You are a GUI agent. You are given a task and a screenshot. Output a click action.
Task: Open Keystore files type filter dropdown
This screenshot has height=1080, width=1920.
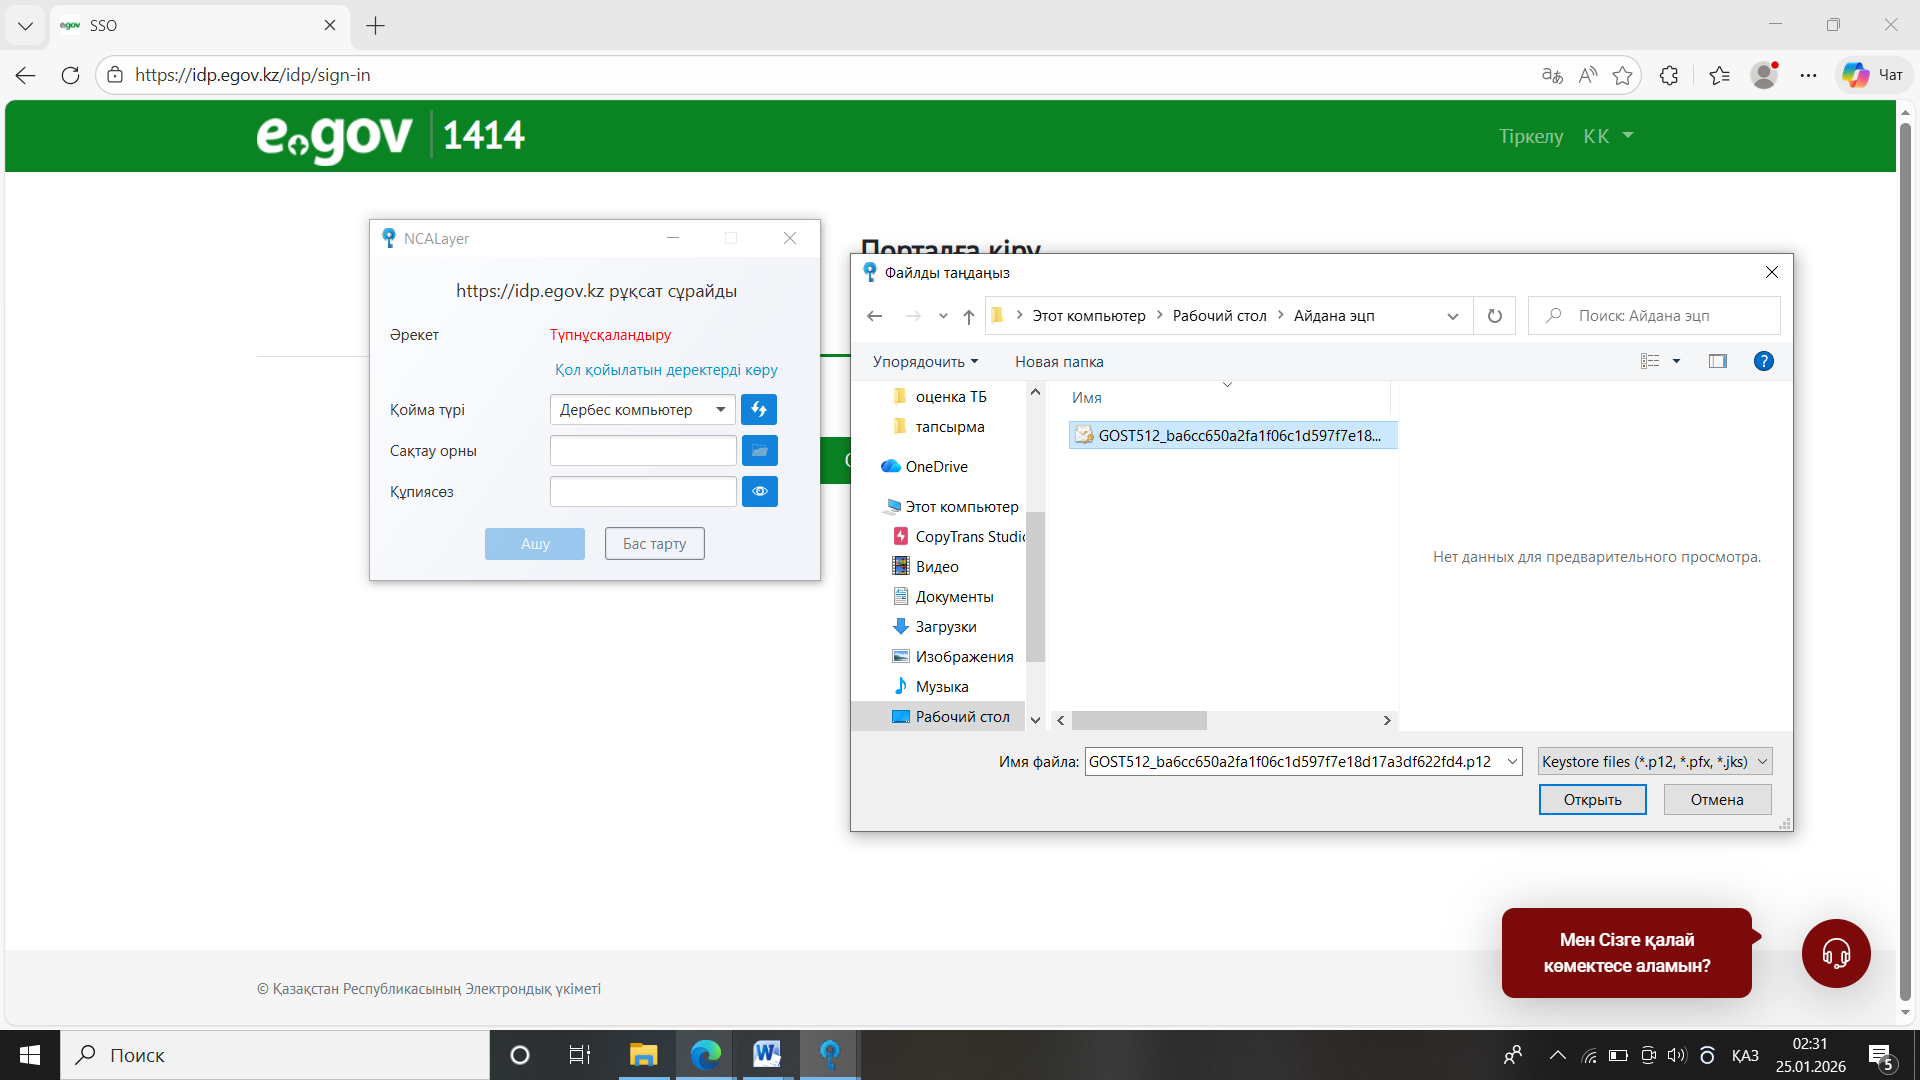pyautogui.click(x=1654, y=762)
